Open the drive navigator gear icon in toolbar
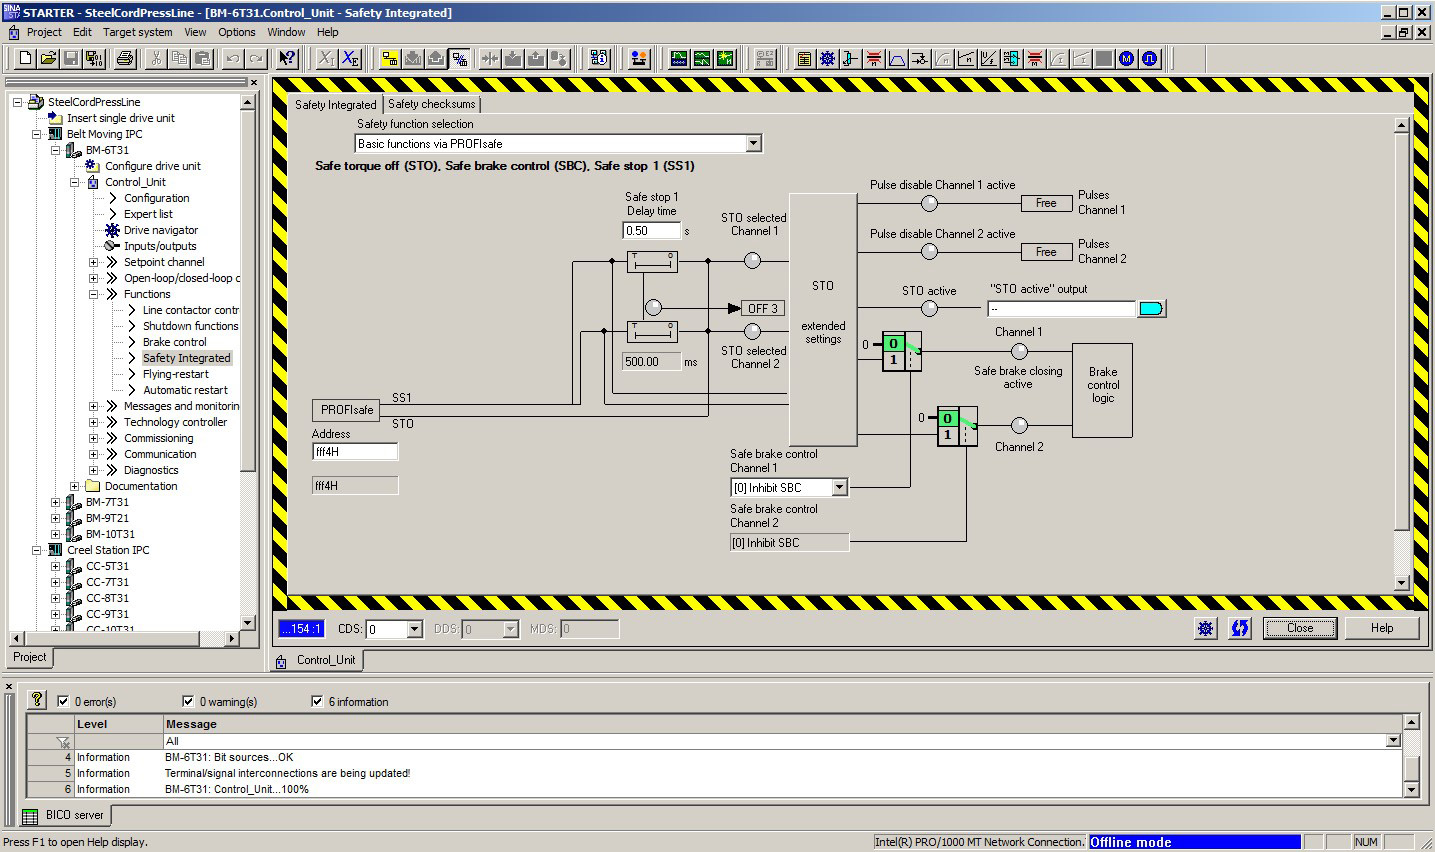Image resolution: width=1435 pixels, height=852 pixels. (x=827, y=59)
